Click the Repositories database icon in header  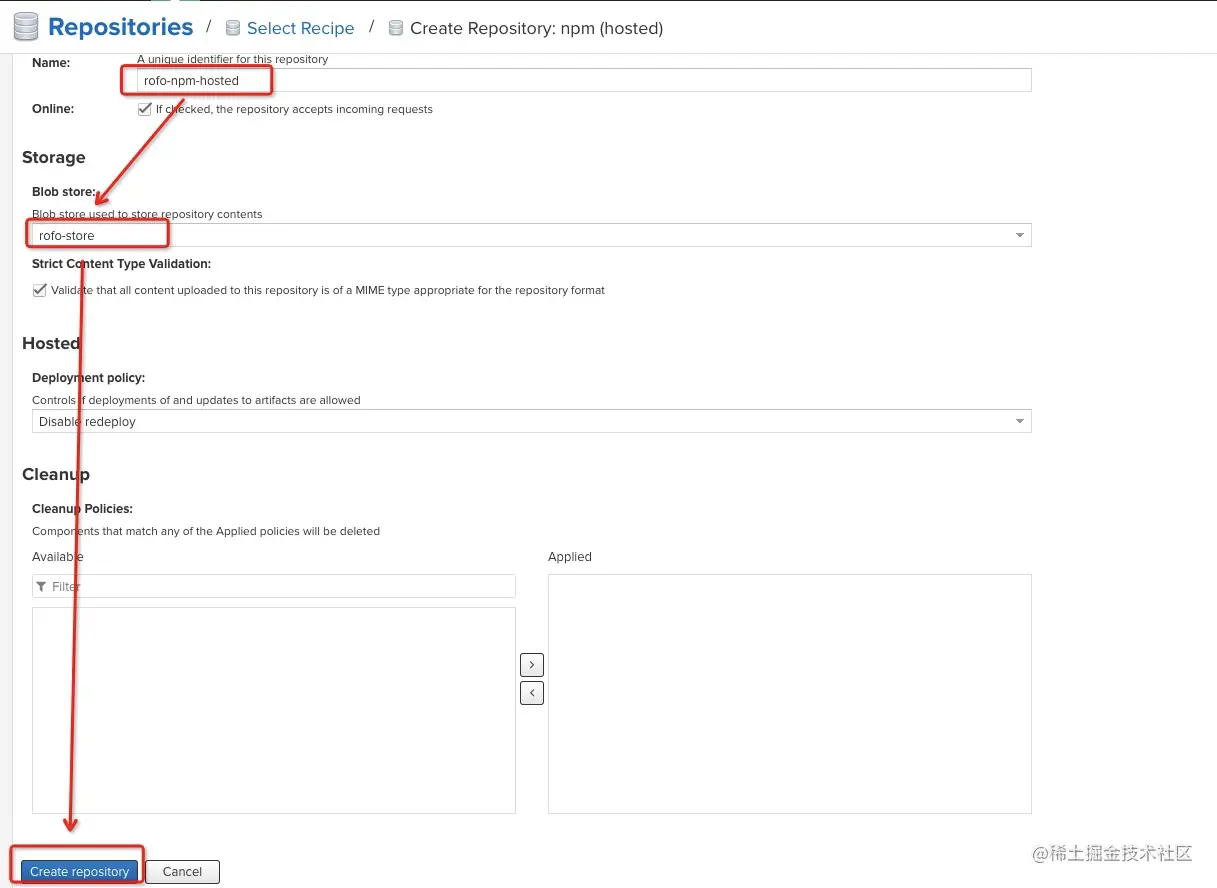coord(26,27)
